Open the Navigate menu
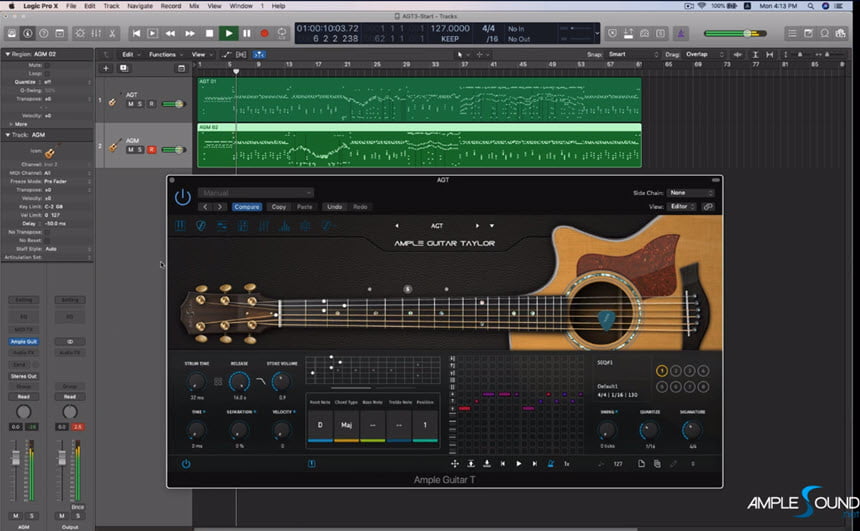Image resolution: width=860 pixels, height=531 pixels. (140, 6)
